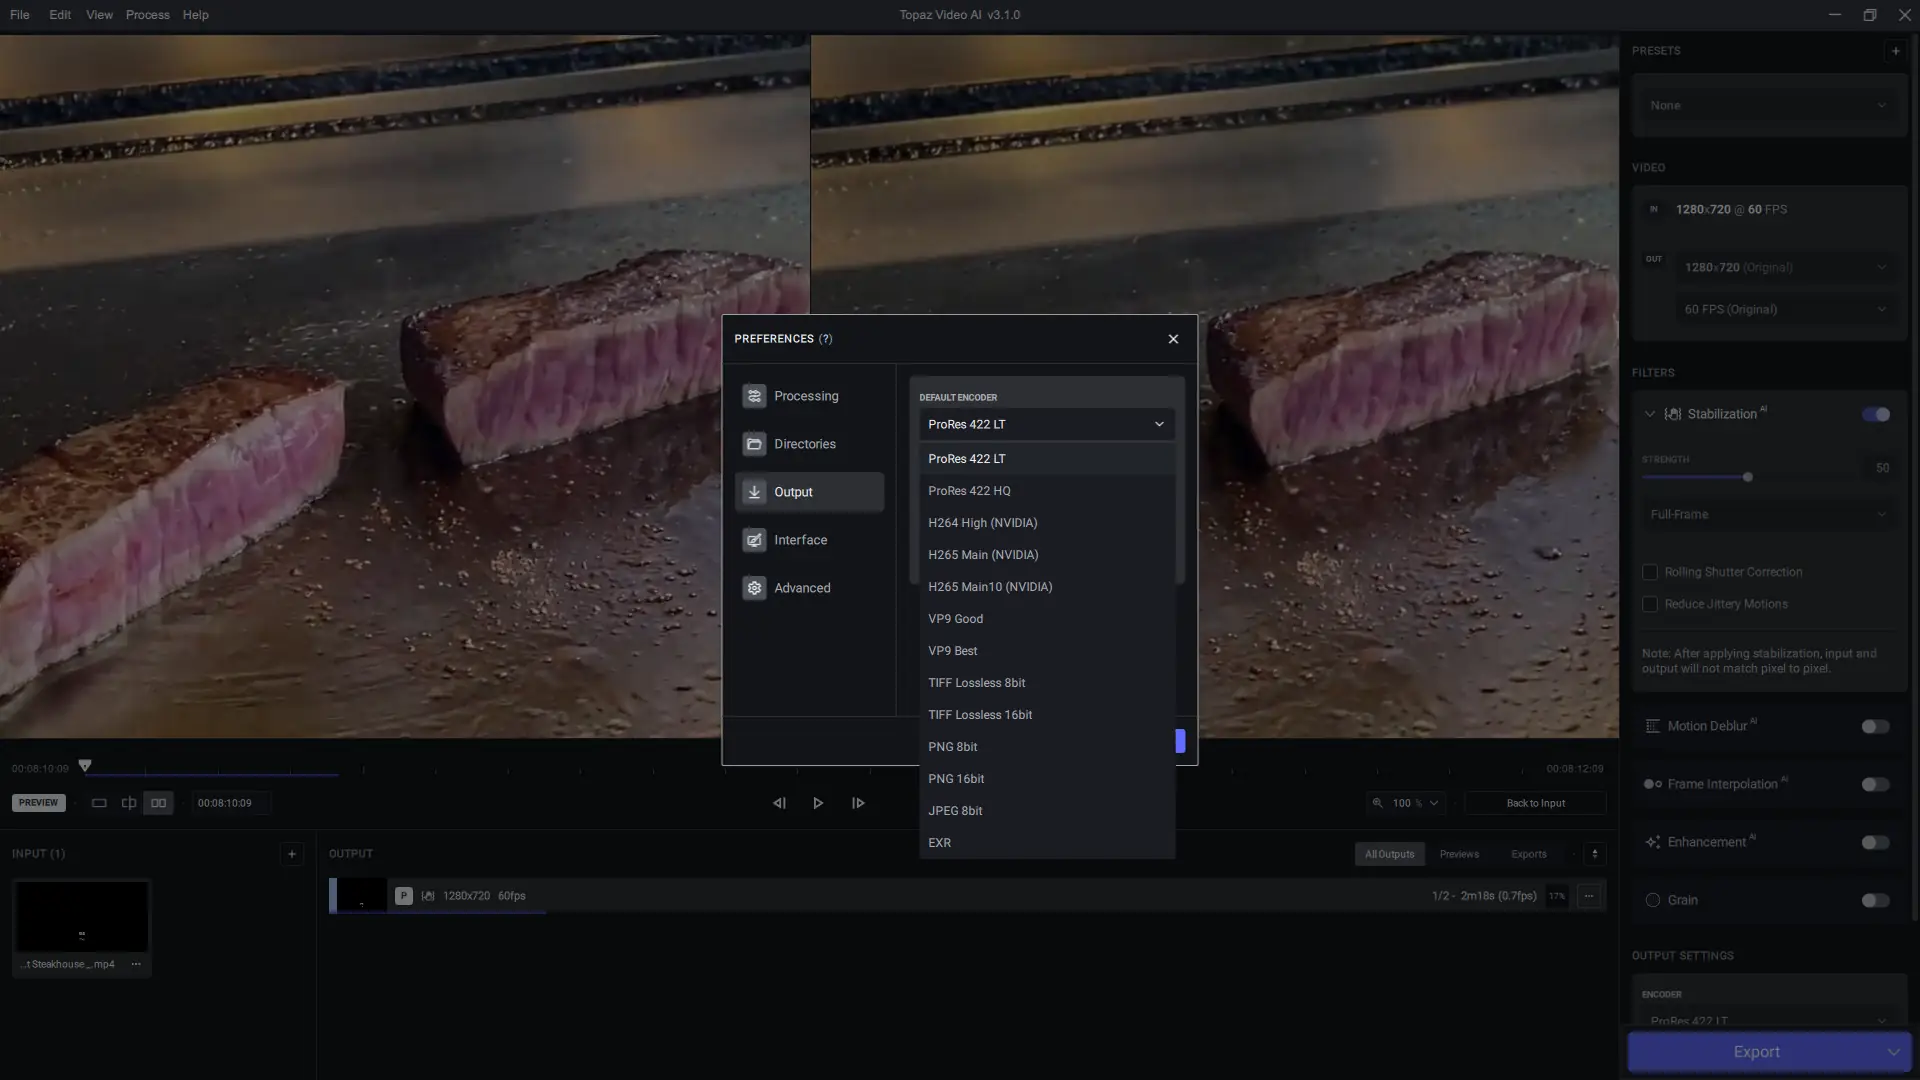Switch to side-by-side comparison view
Screen dimensions: 1920x1080
click(x=158, y=803)
